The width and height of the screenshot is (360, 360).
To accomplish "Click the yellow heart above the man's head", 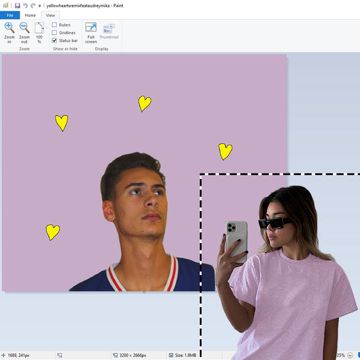I will click(145, 103).
